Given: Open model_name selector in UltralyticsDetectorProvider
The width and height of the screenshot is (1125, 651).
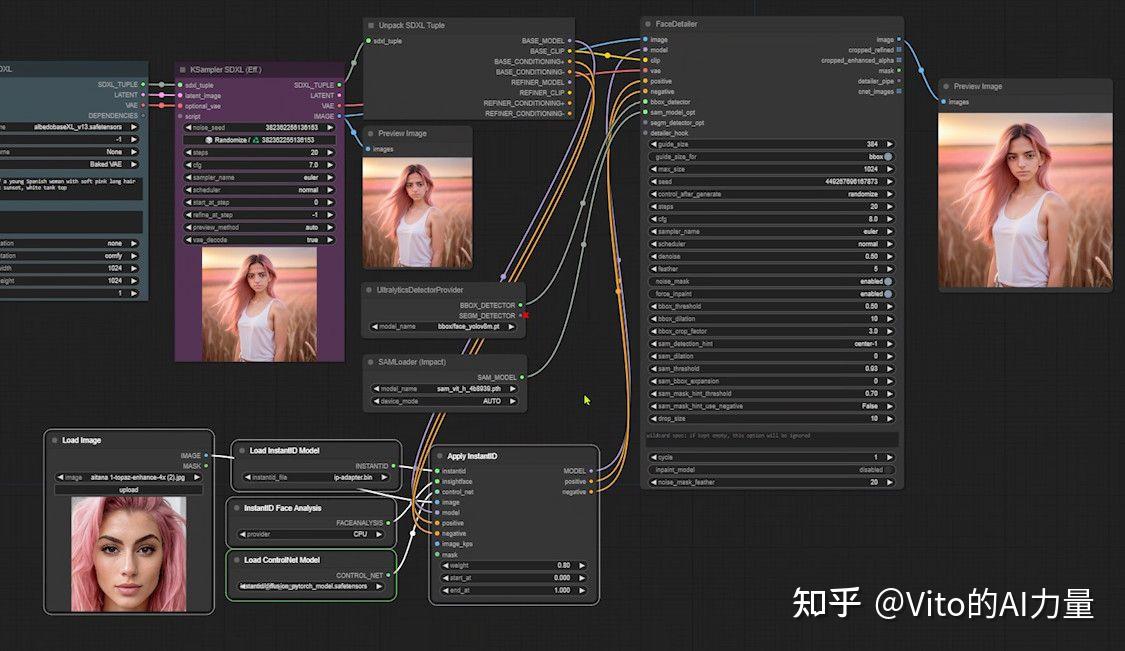Looking at the screenshot, I should coord(443,327).
